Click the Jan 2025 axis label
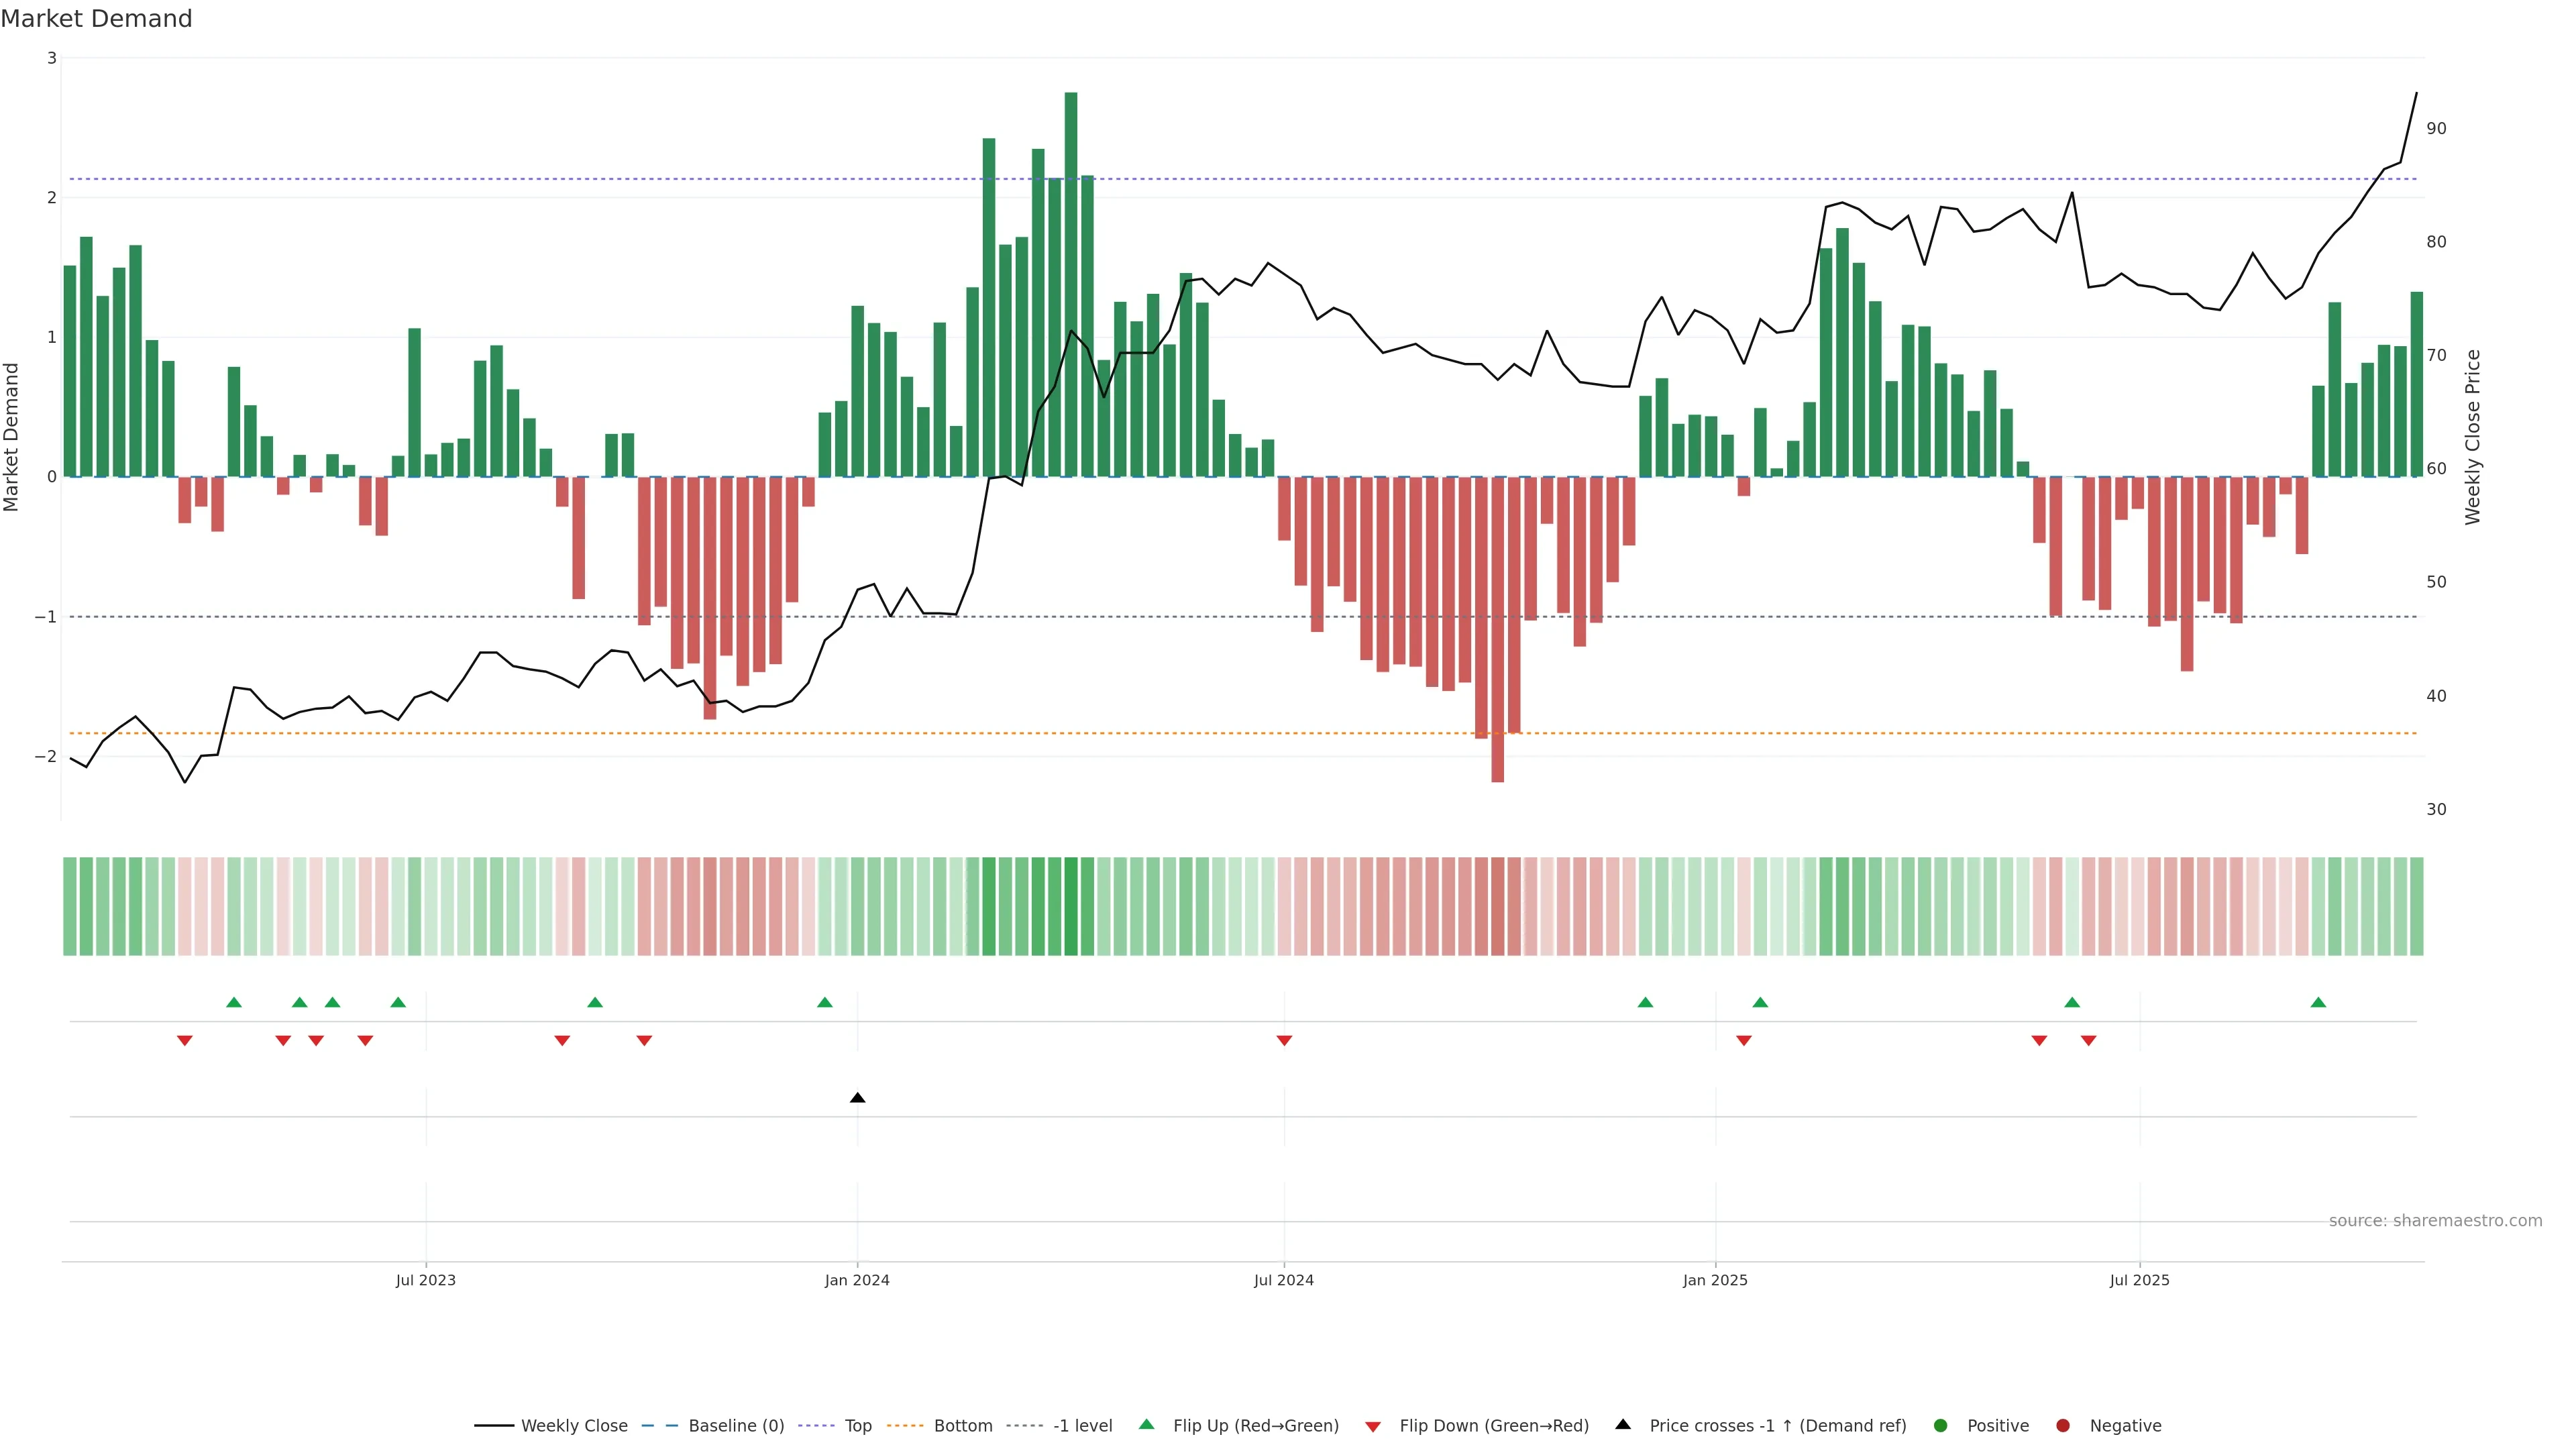Image resolution: width=2576 pixels, height=1449 pixels. click(1714, 1280)
